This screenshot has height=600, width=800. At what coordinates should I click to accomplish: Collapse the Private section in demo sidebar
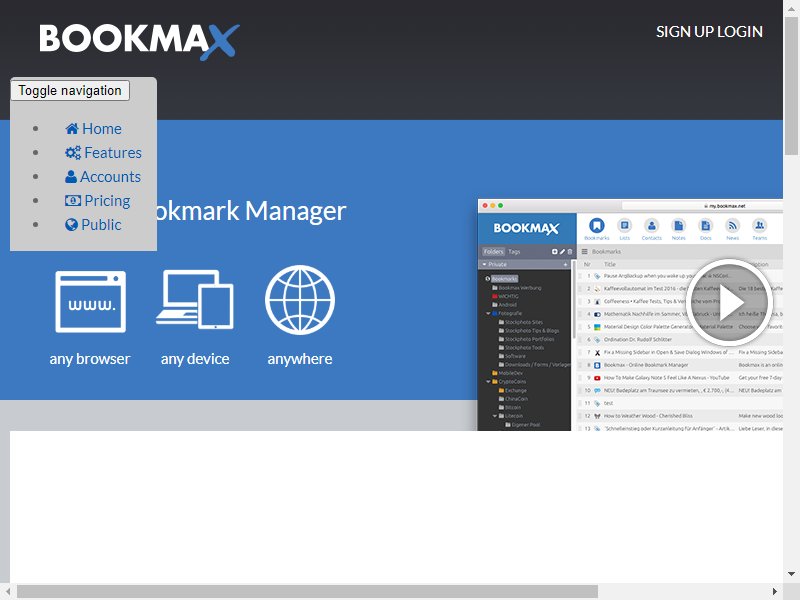[485, 264]
